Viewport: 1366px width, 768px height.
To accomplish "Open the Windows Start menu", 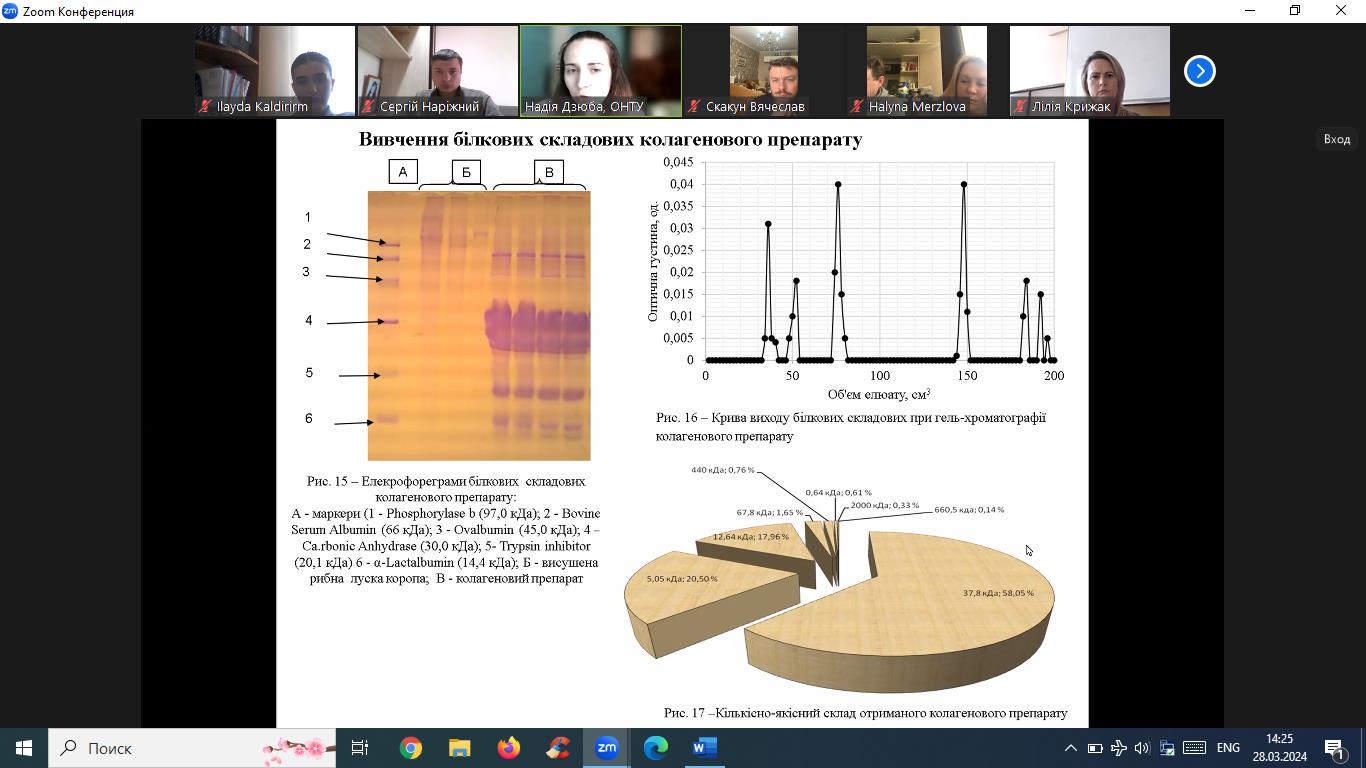I will click(24, 748).
